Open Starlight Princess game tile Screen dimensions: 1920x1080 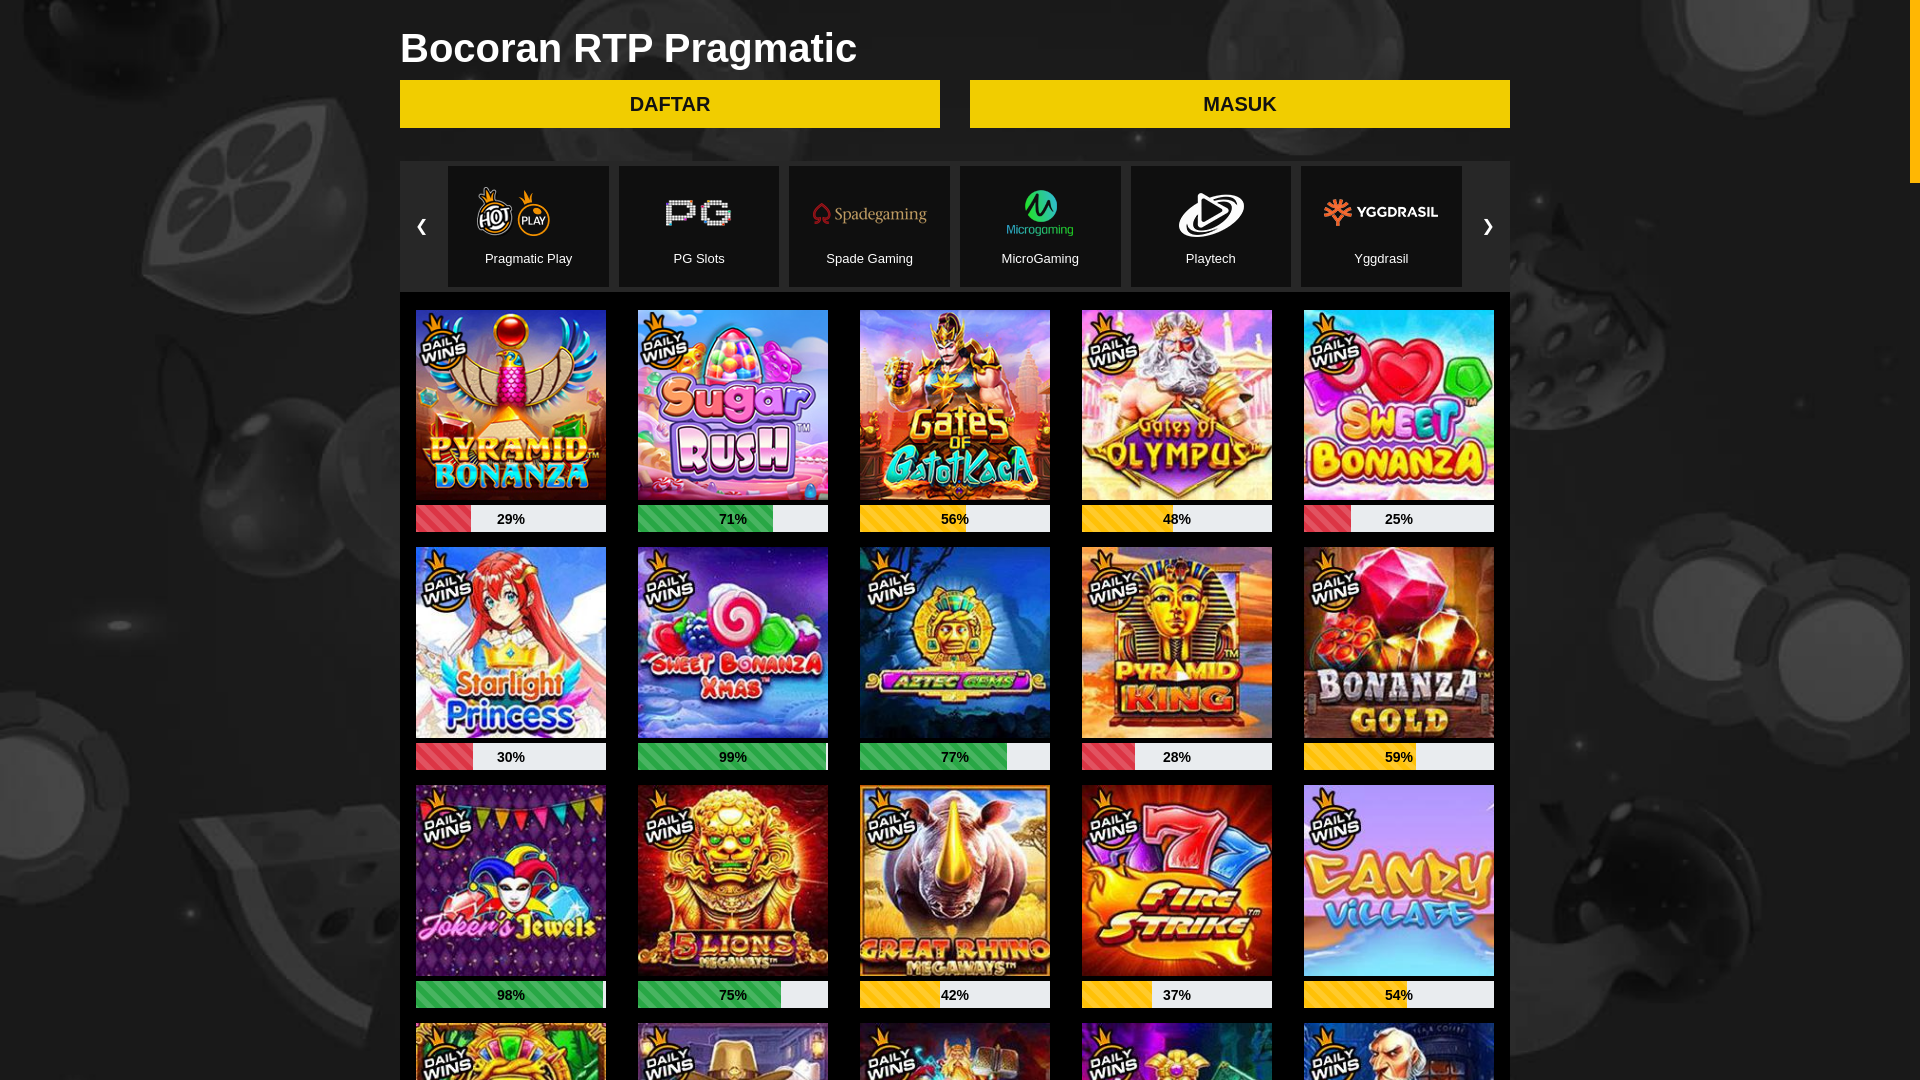[511, 642]
